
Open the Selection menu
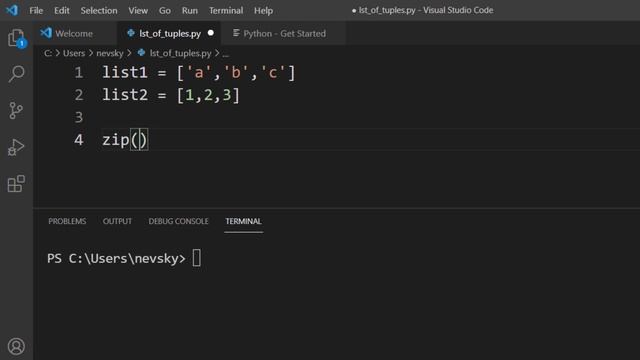99,10
